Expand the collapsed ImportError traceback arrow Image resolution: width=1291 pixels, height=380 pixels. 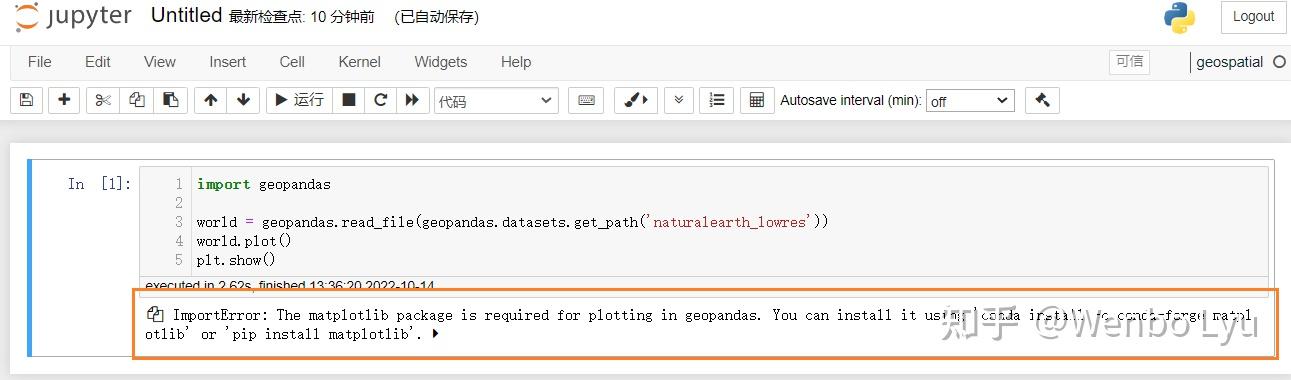pyautogui.click(x=435, y=334)
